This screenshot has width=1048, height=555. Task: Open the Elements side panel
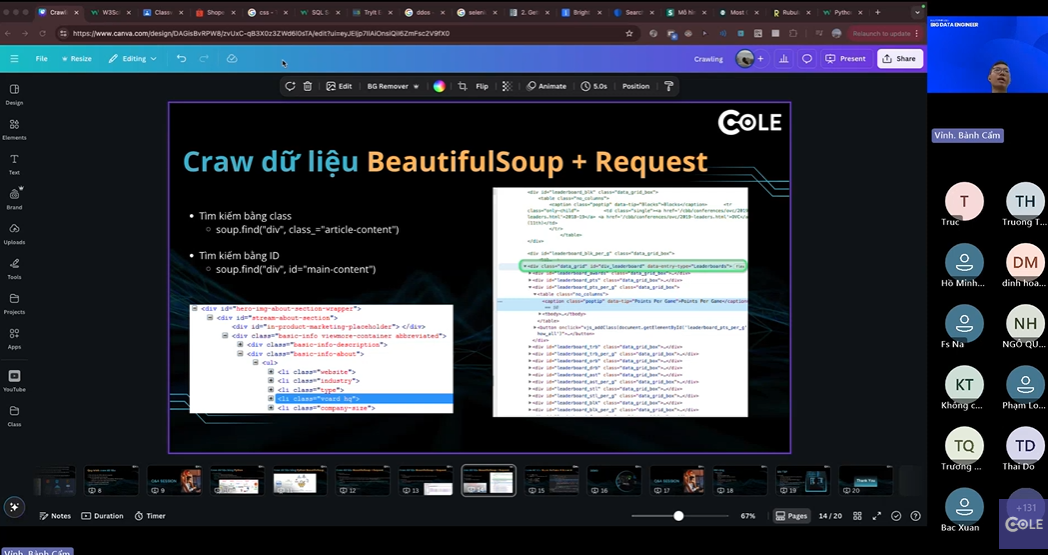[x=14, y=130]
